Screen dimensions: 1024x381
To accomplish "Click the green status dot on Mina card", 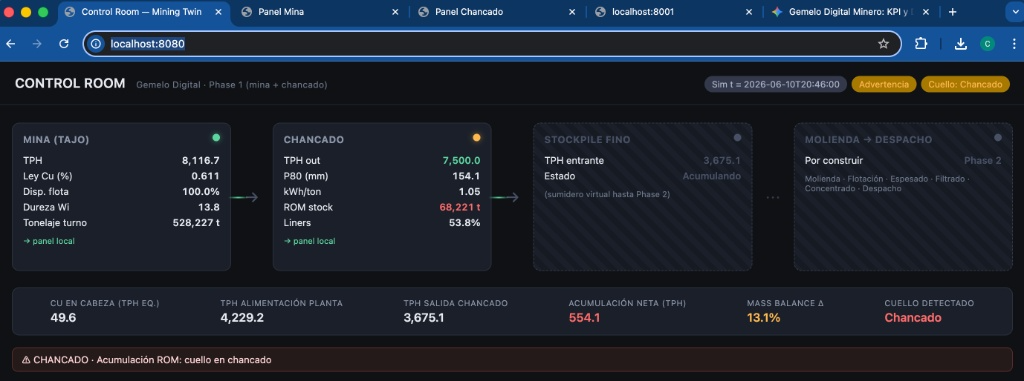I will (216, 138).
